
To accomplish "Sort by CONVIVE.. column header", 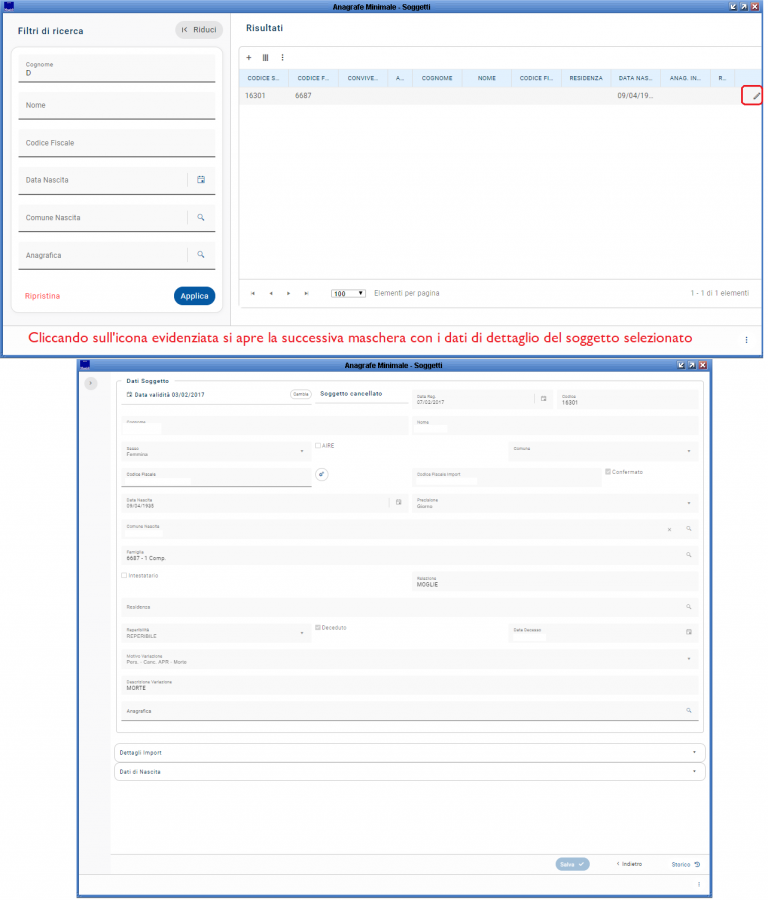I will point(364,78).
